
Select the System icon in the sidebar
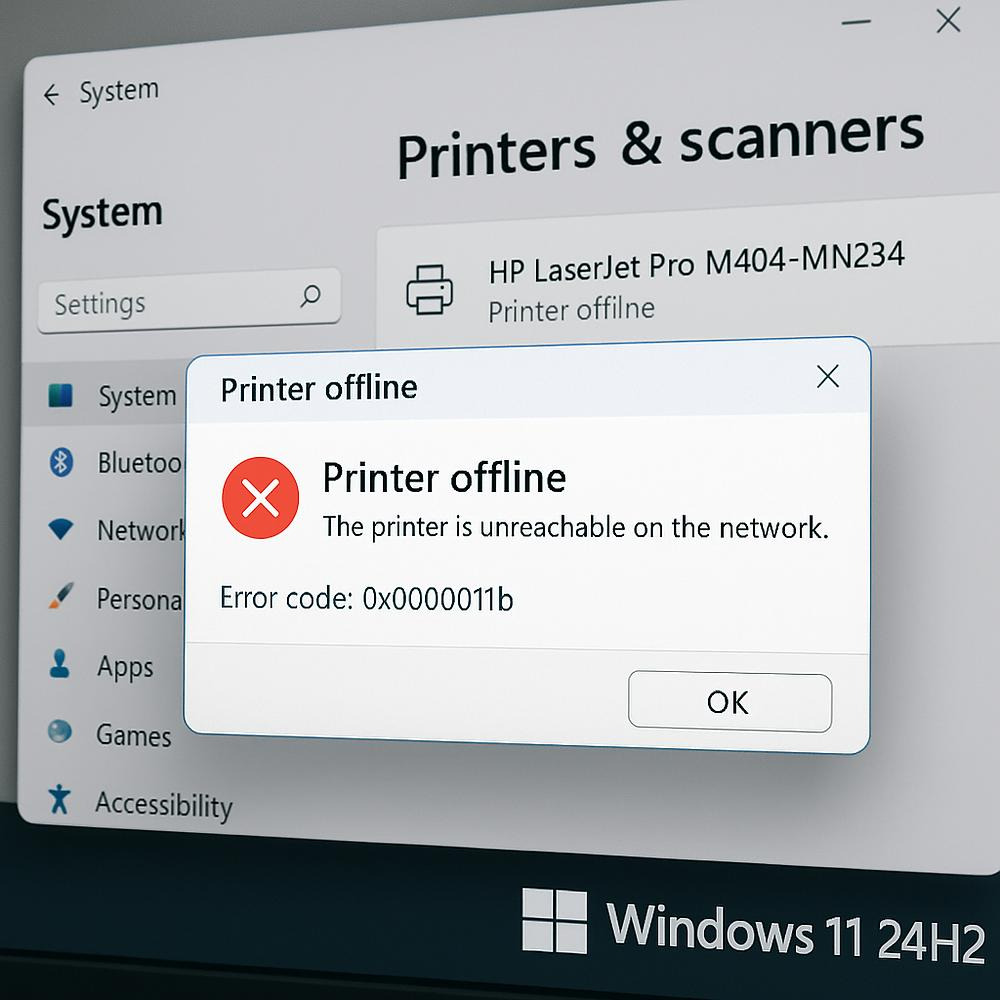(61, 395)
